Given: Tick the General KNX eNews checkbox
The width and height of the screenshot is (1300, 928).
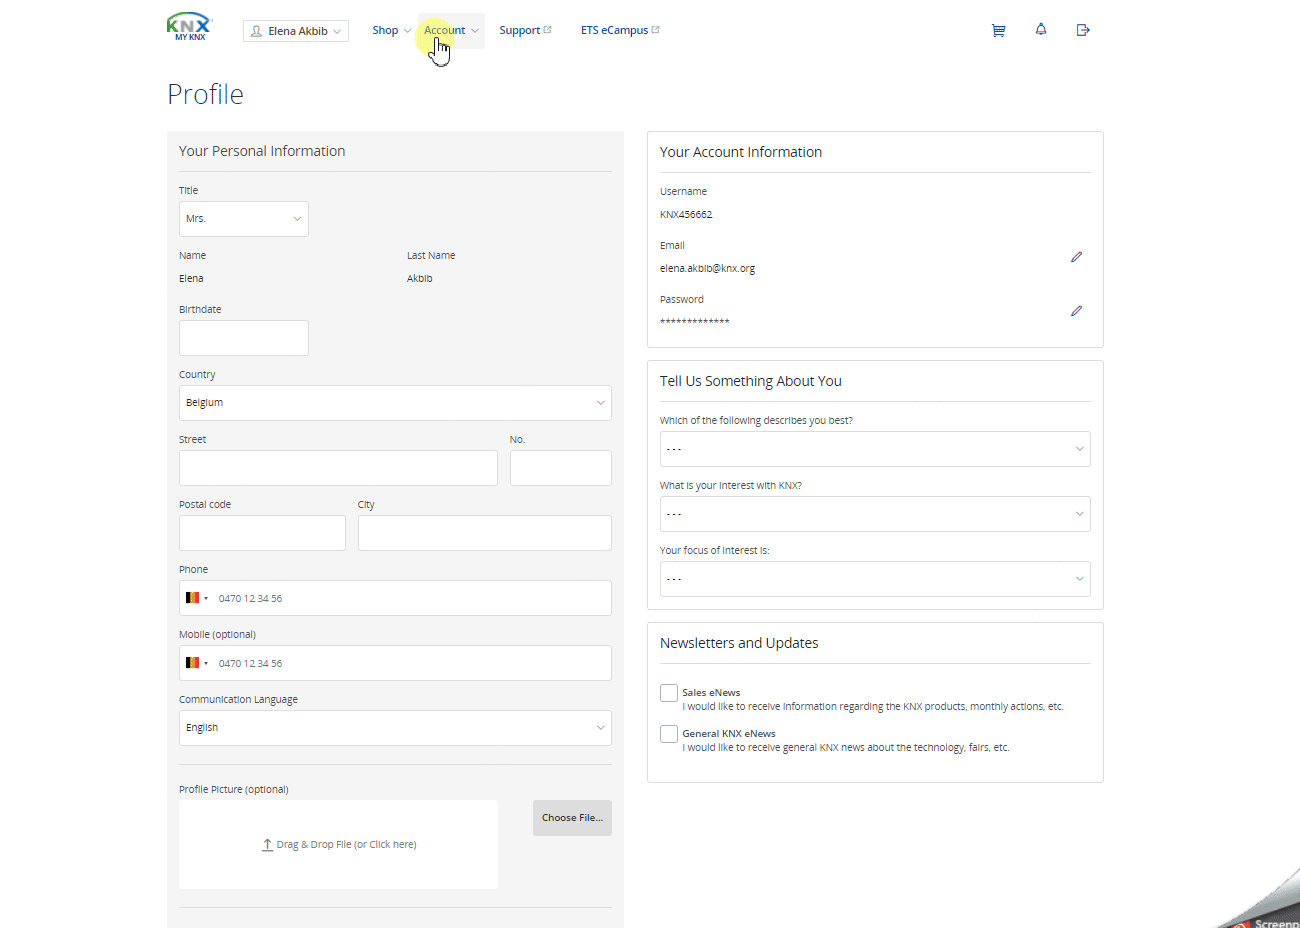Looking at the screenshot, I should coord(669,734).
